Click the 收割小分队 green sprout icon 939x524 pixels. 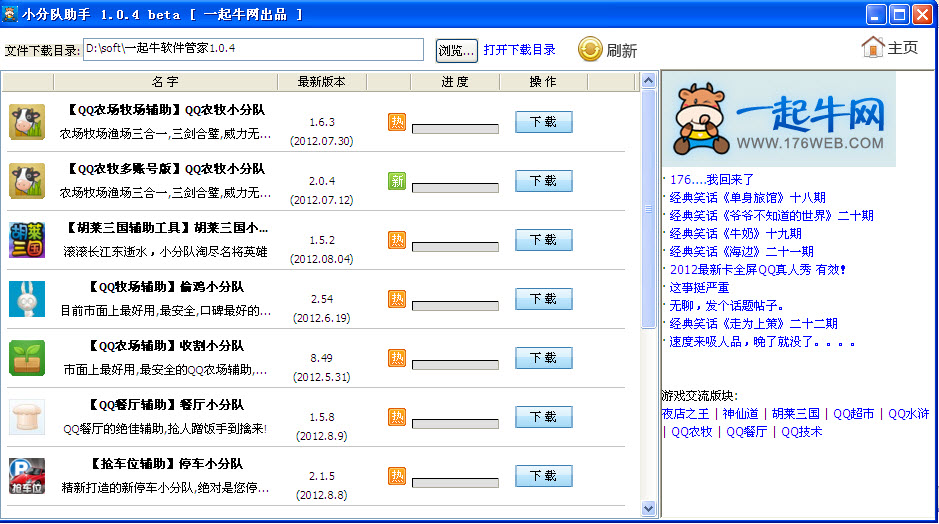click(27, 358)
